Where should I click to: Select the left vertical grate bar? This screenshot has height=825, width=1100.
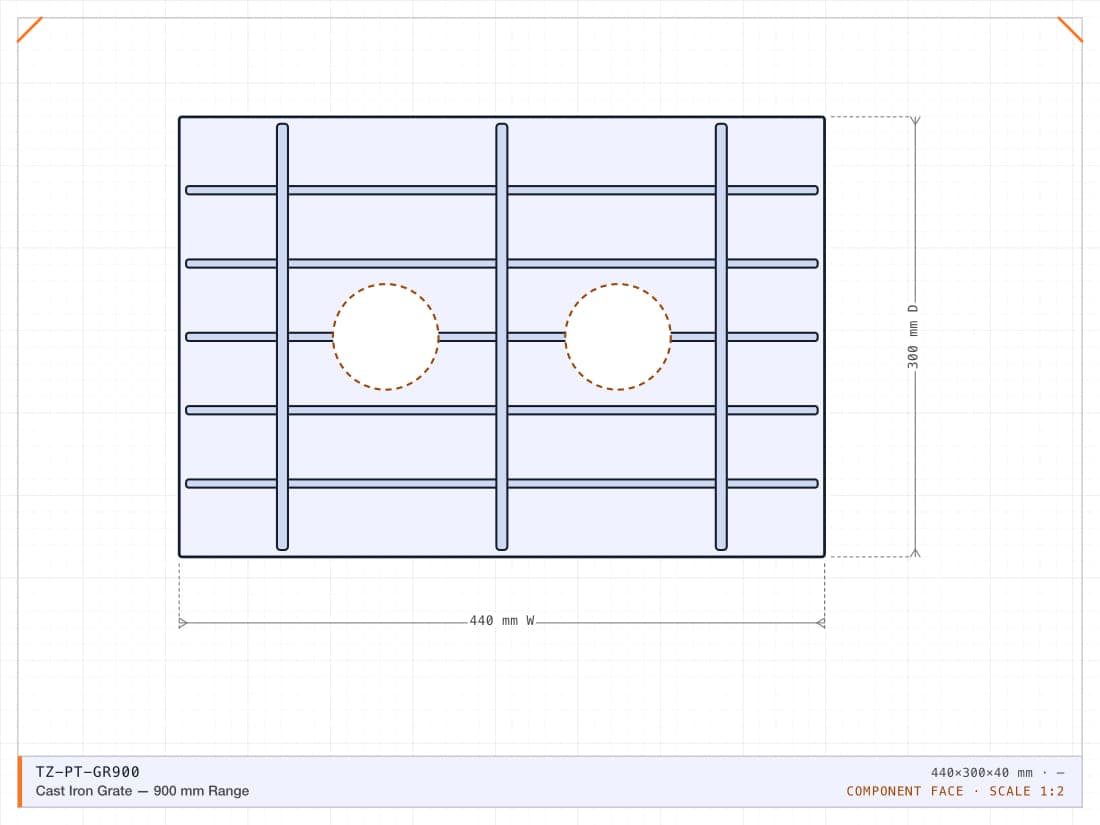283,337
